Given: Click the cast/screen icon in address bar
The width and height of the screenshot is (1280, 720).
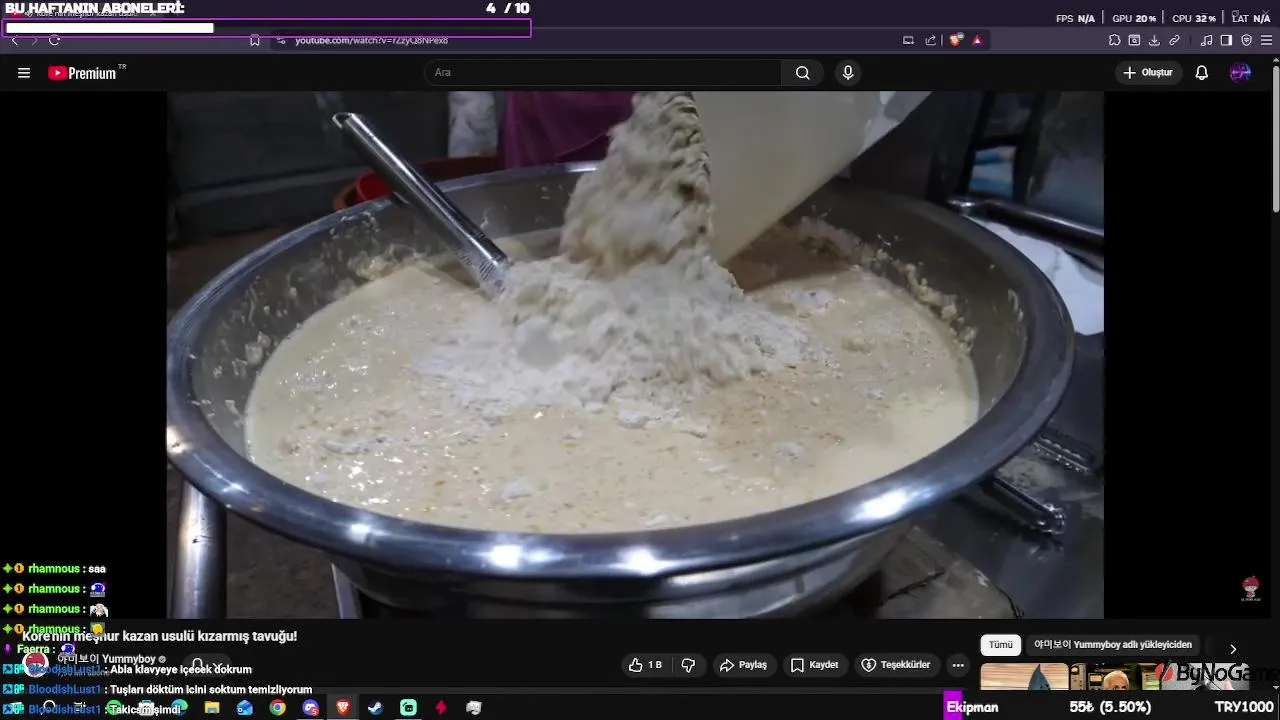Looking at the screenshot, I should (x=908, y=40).
